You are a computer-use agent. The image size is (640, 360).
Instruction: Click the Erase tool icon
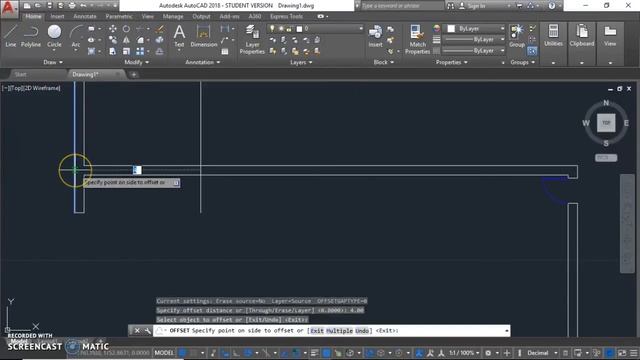point(160,29)
